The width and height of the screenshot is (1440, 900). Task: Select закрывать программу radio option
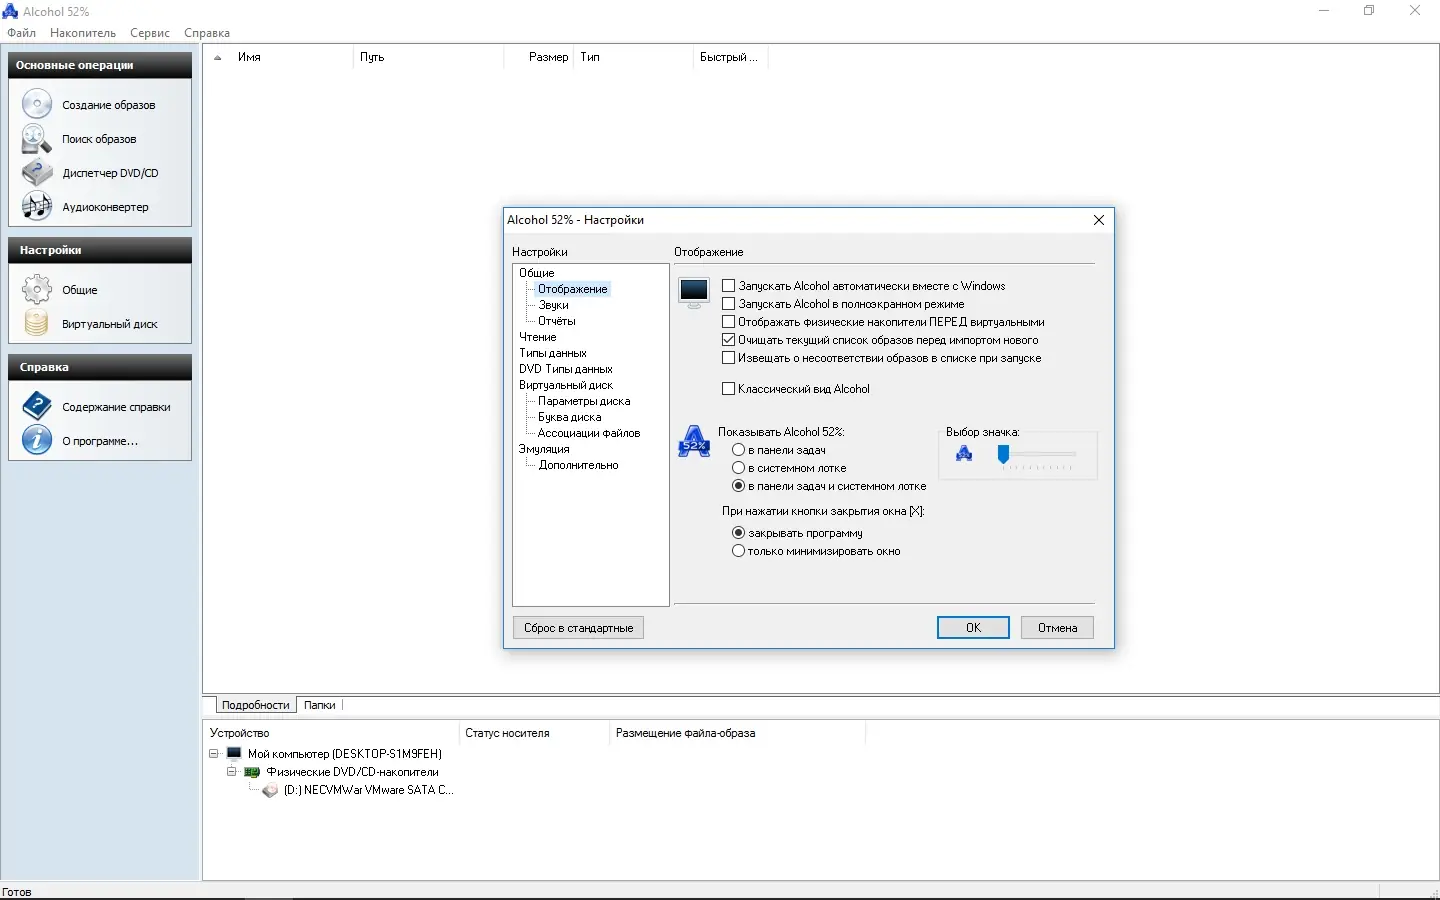pos(738,533)
